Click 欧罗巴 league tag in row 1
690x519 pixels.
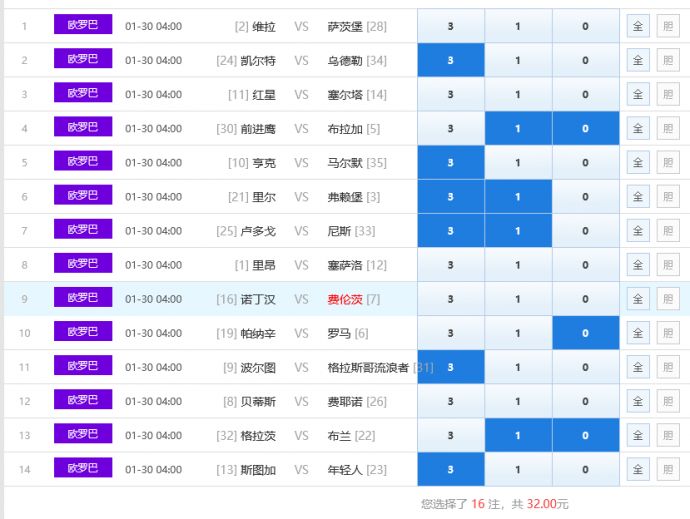pos(83,25)
